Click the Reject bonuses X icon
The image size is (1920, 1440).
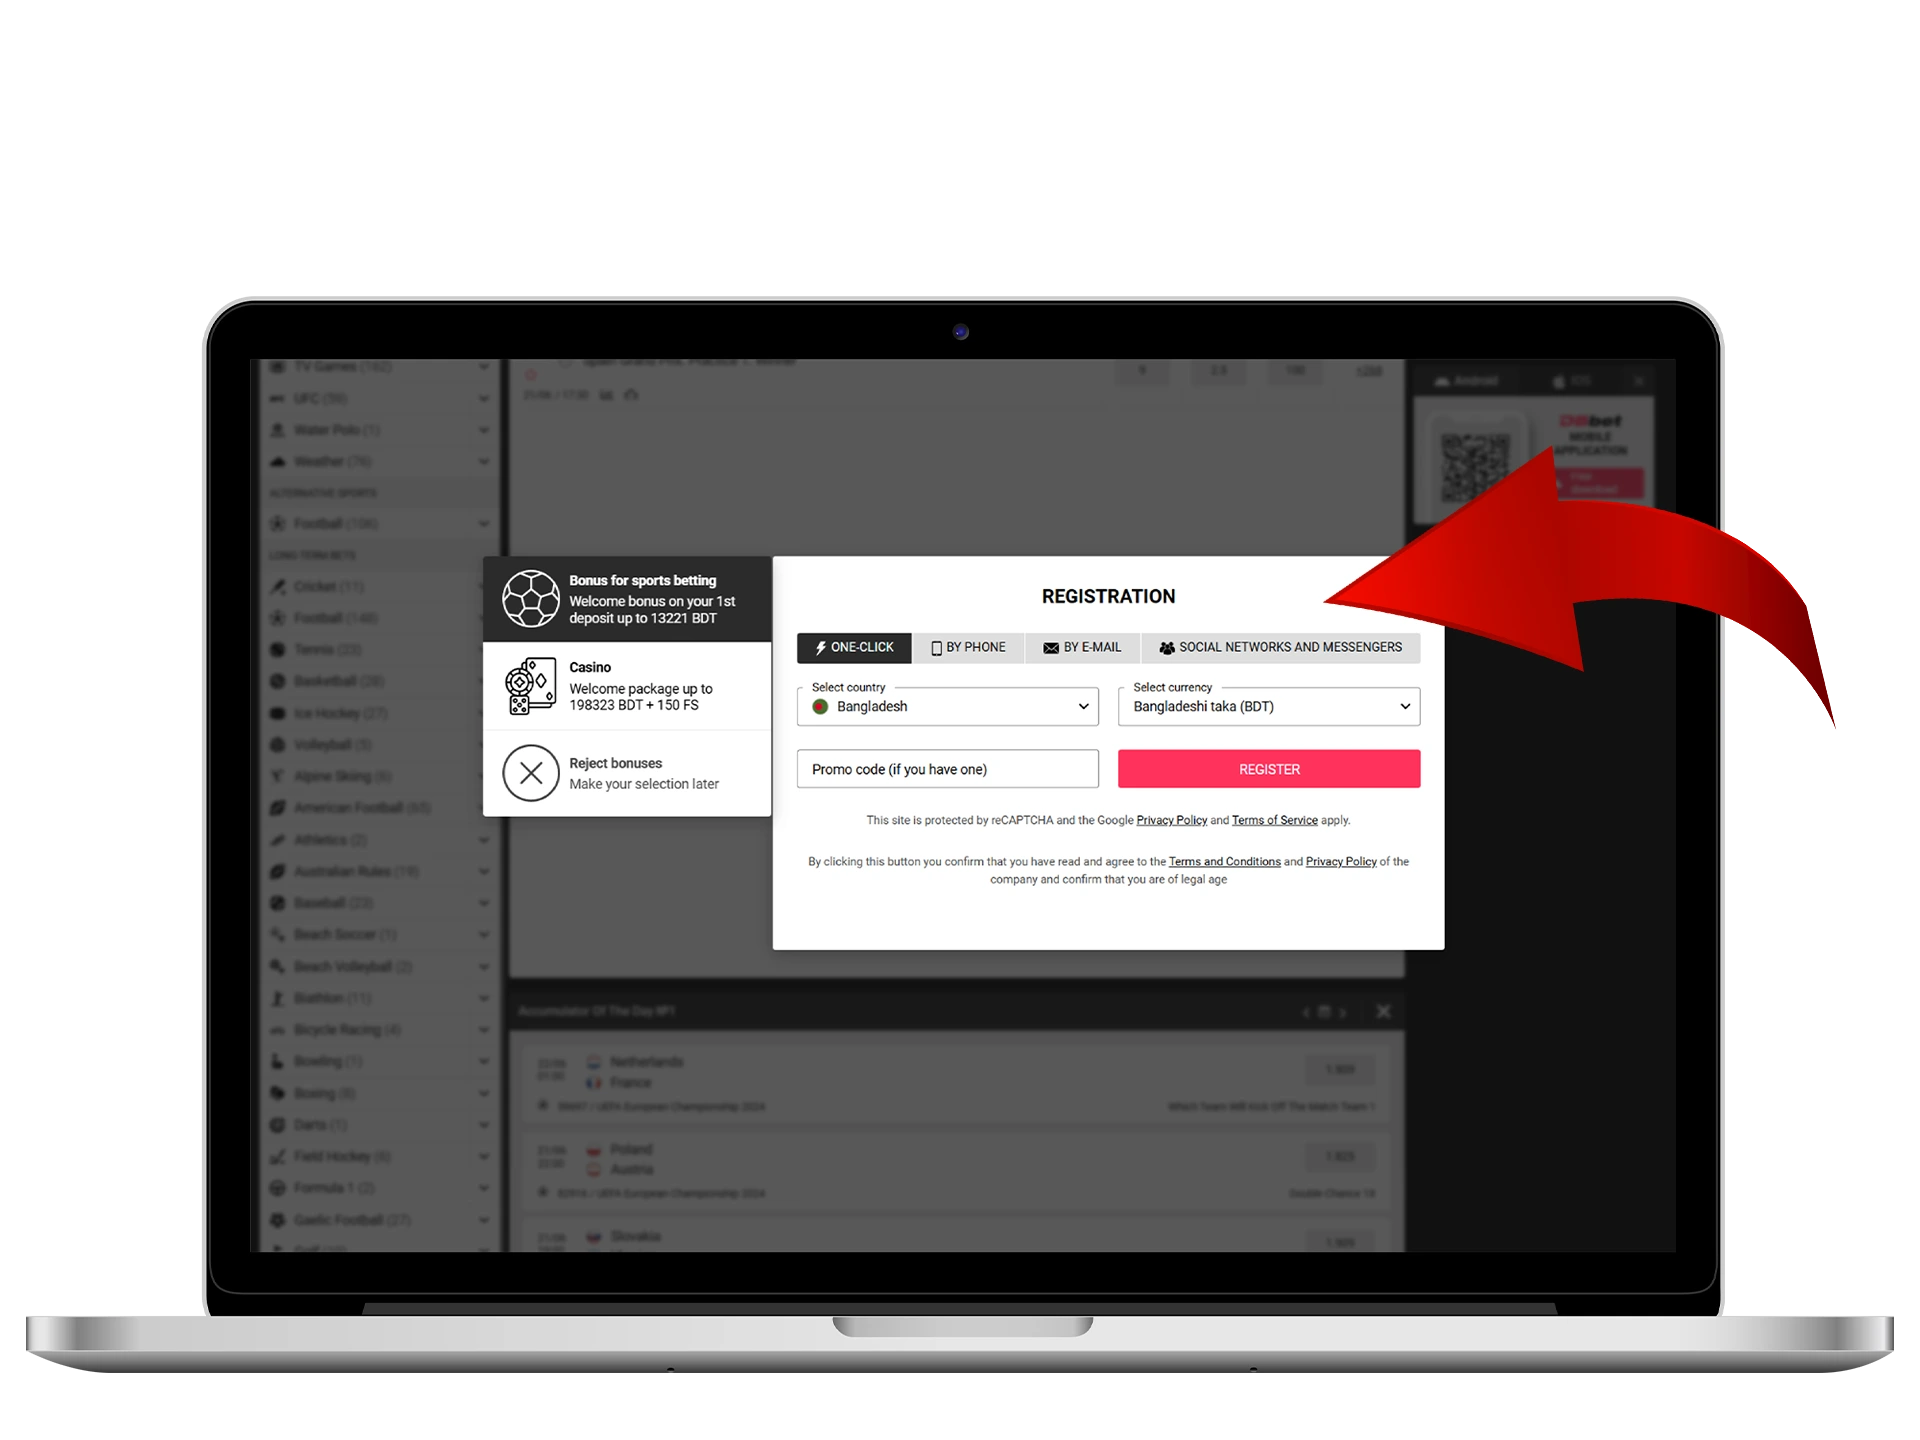pyautogui.click(x=532, y=771)
